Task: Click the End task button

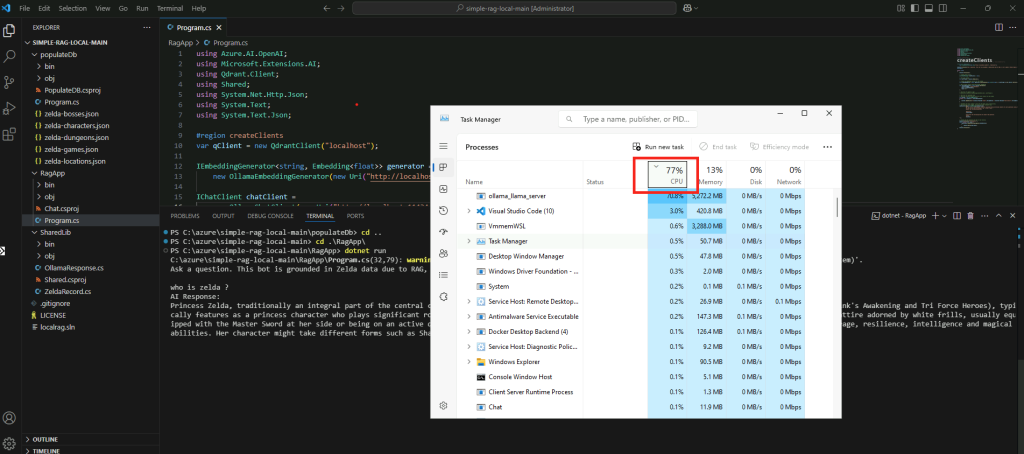Action: click(718, 147)
